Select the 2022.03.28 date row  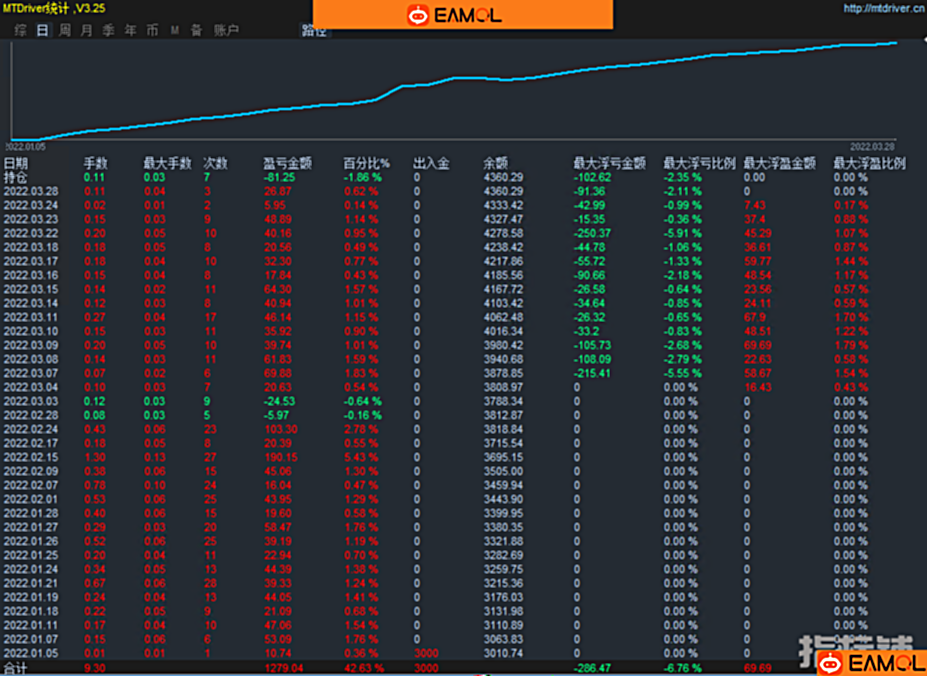pyautogui.click(x=30, y=190)
